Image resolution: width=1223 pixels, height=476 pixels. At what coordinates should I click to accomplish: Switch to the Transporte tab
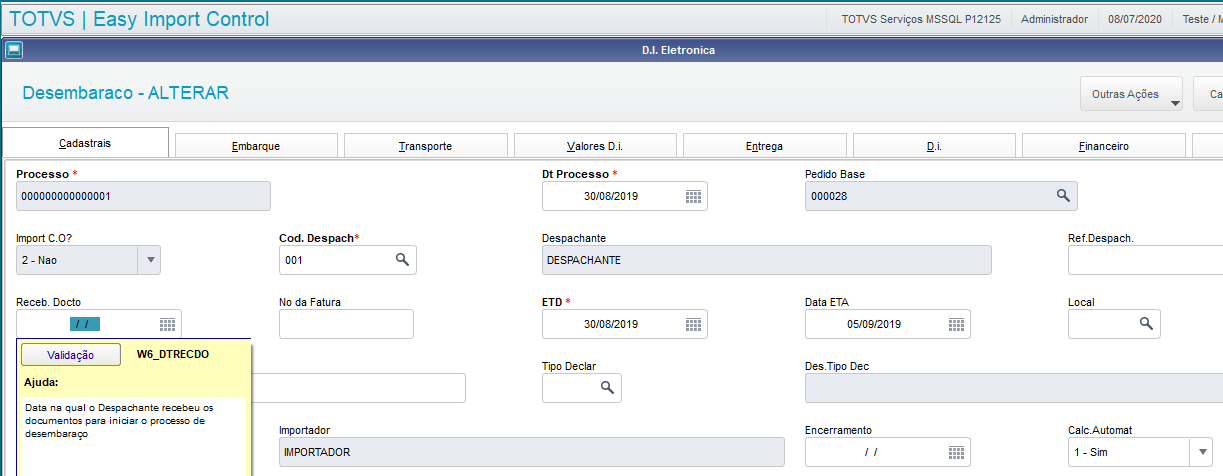tap(425, 146)
